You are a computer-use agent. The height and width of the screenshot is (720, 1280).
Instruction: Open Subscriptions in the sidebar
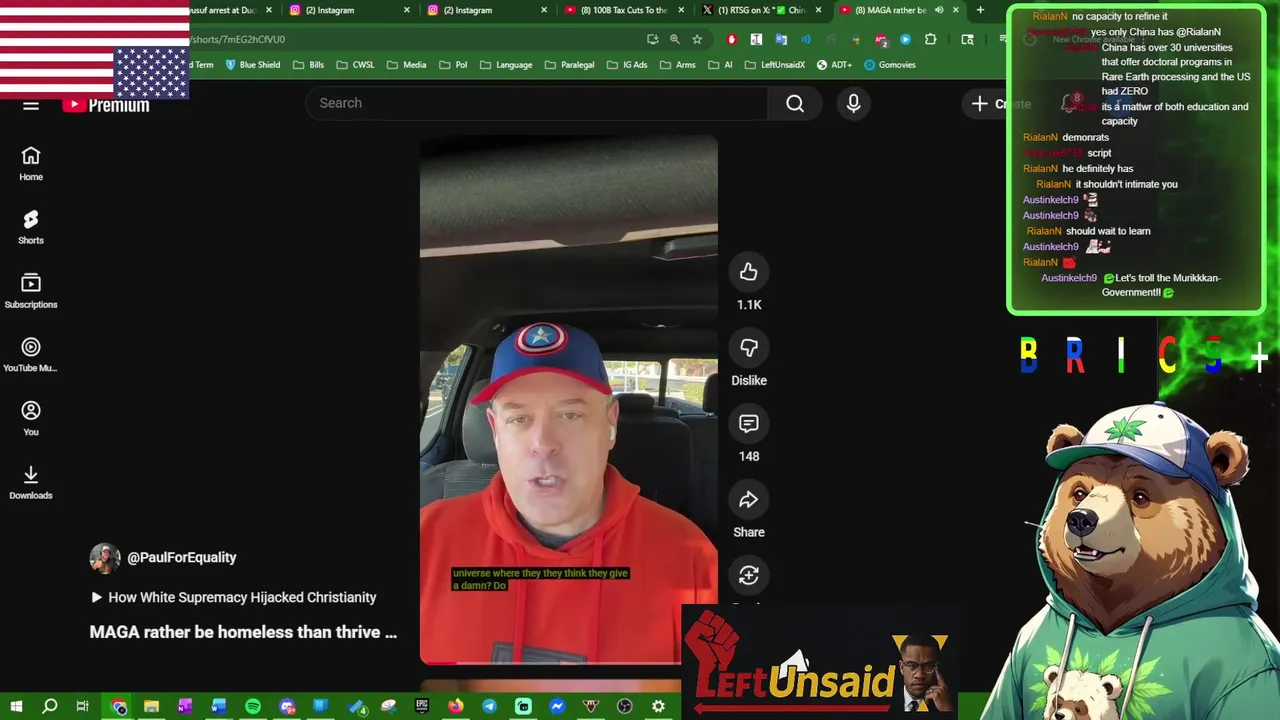[x=31, y=291]
